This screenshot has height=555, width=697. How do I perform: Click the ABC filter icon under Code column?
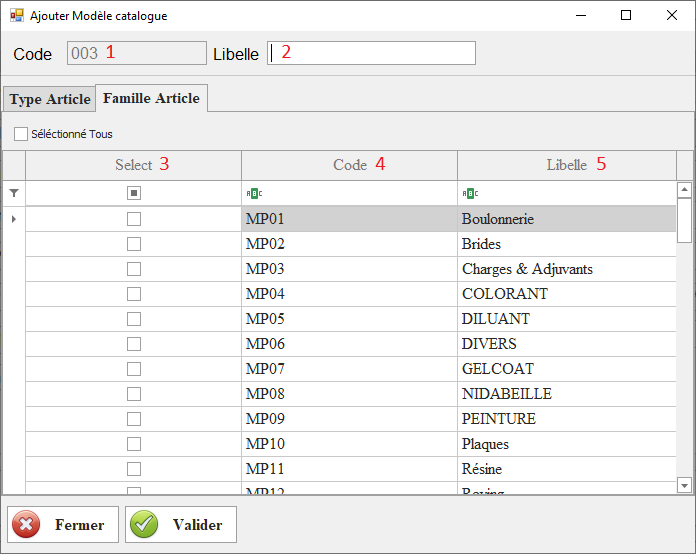[x=254, y=193]
